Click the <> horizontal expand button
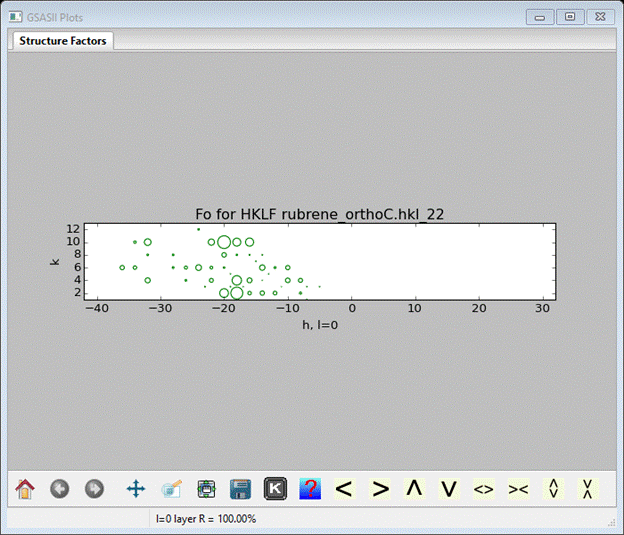Screen dimensions: 624x535 pos(484,489)
